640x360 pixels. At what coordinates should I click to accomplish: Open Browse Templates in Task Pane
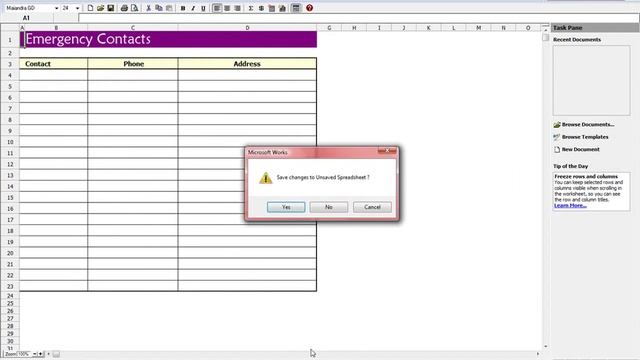click(585, 137)
